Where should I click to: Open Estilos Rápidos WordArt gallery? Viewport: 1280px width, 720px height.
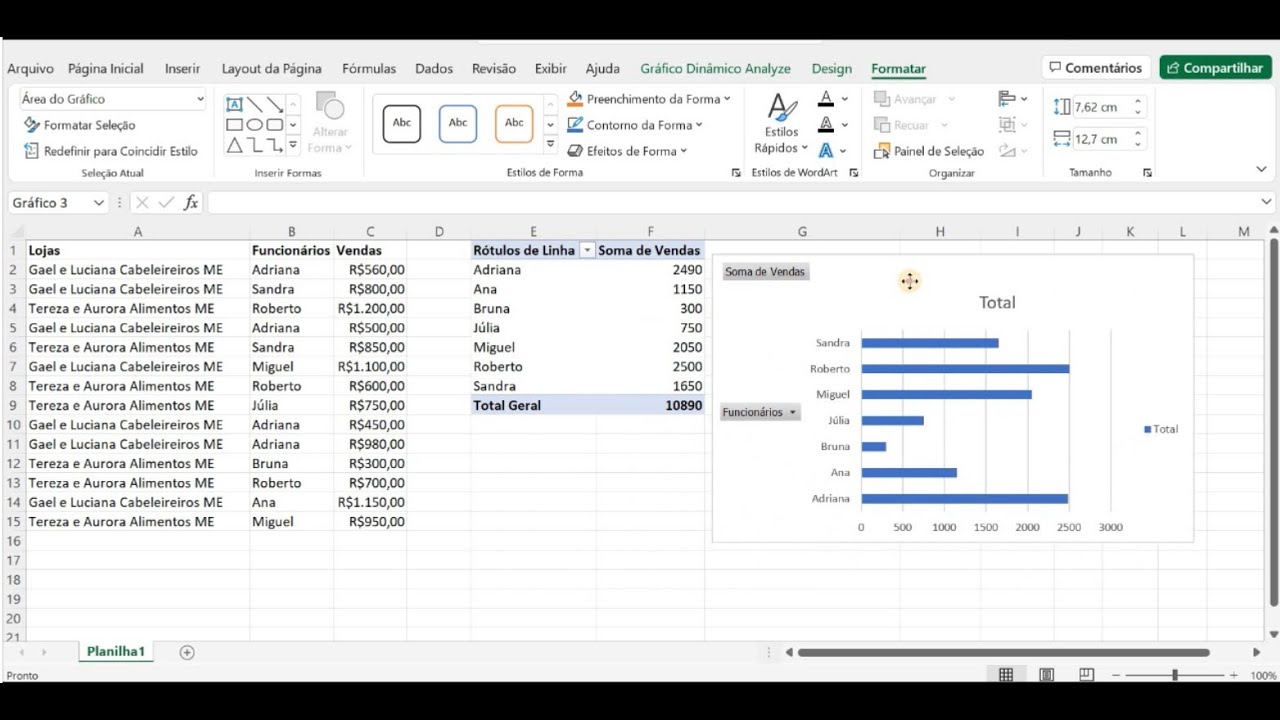tap(781, 125)
